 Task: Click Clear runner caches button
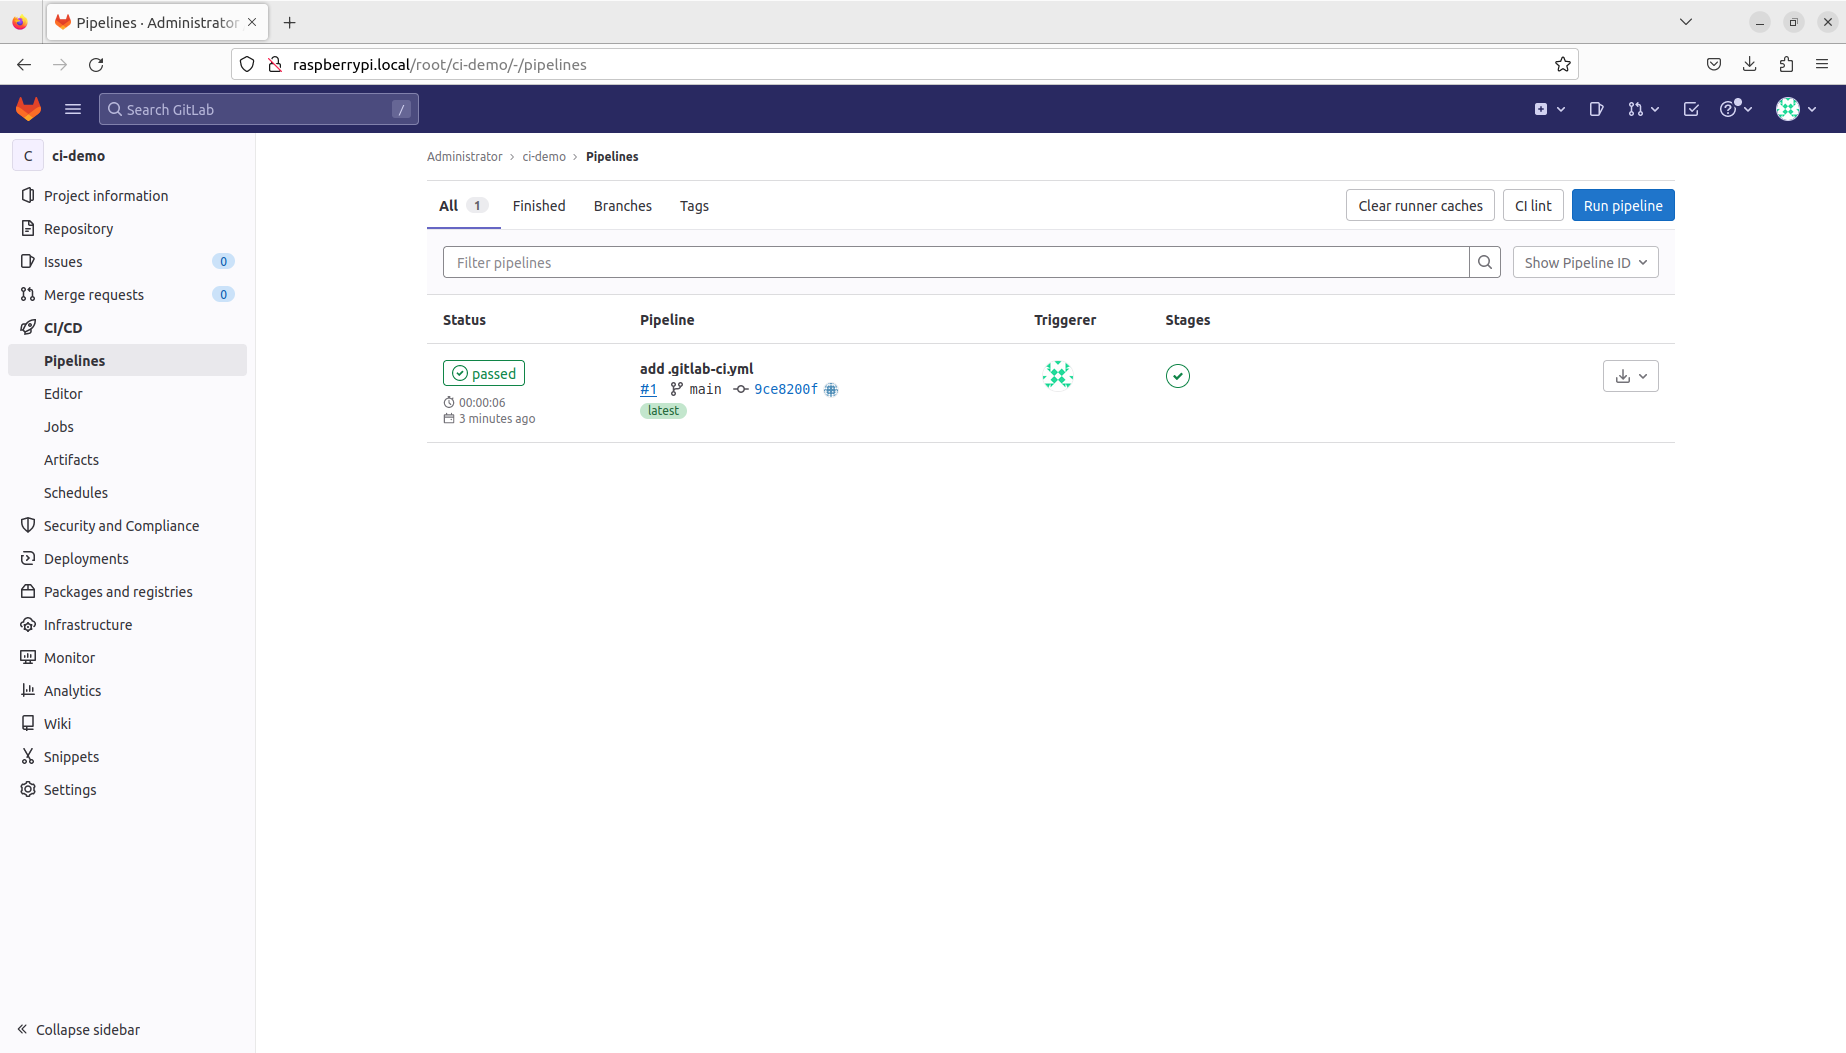click(1420, 205)
